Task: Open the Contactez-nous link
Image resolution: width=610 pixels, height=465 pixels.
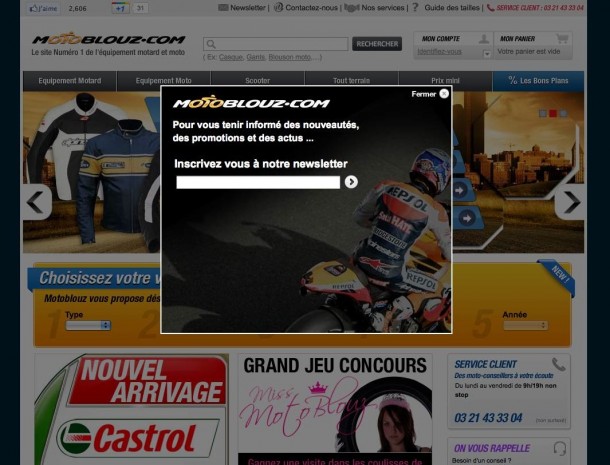Action: pos(311,7)
